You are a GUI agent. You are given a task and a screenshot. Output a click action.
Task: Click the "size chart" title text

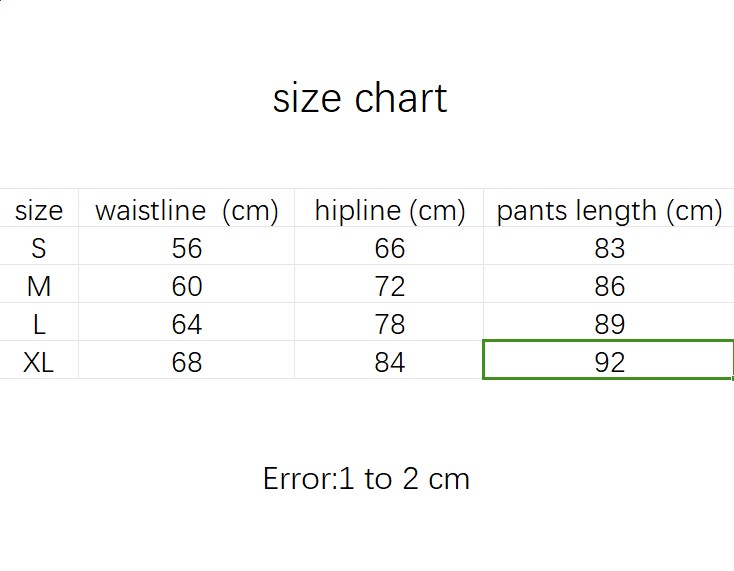click(x=360, y=99)
